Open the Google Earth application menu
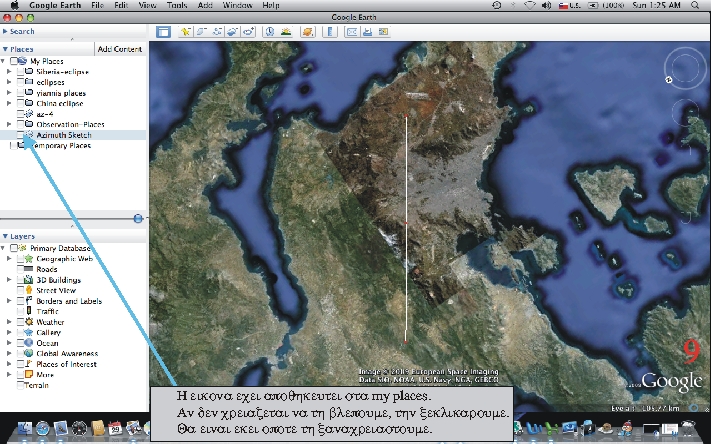 tap(55, 5)
